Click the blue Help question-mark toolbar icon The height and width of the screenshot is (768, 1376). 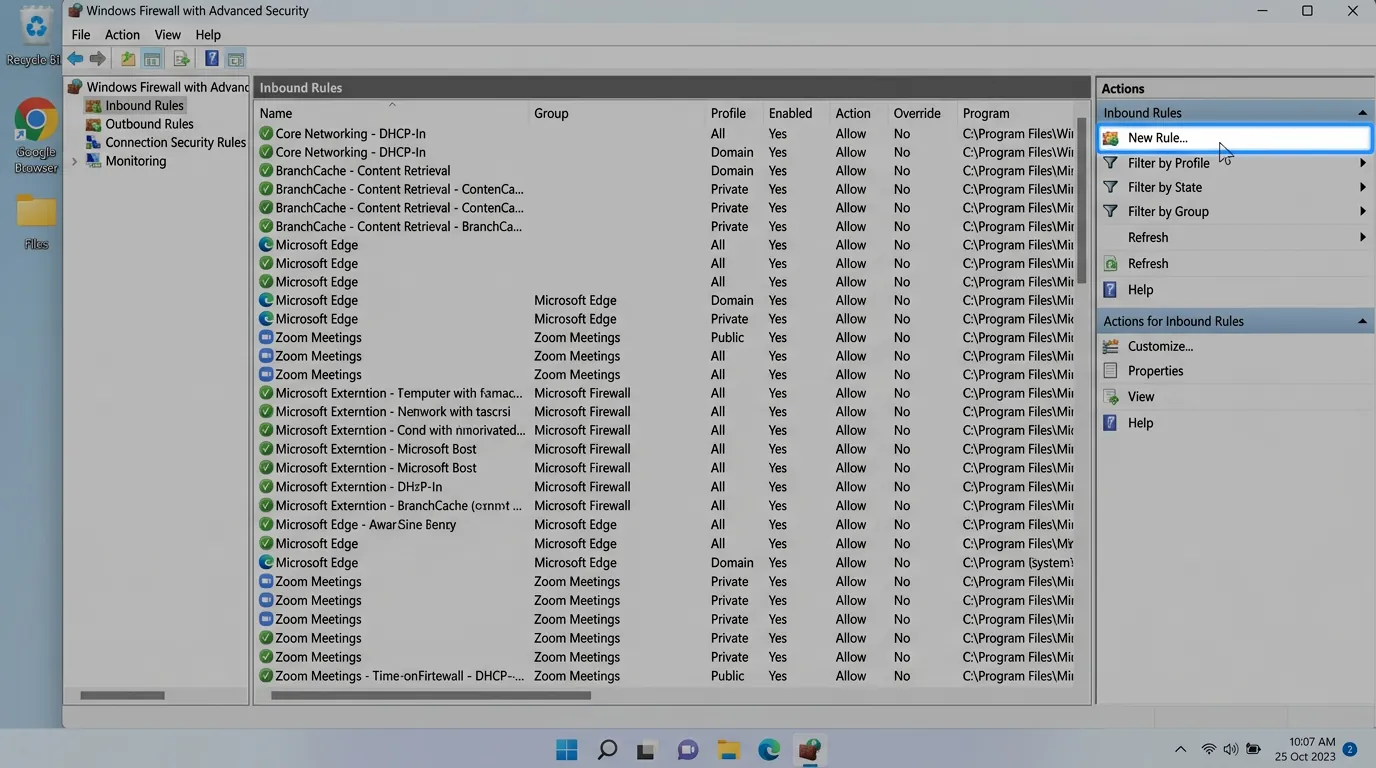click(212, 59)
